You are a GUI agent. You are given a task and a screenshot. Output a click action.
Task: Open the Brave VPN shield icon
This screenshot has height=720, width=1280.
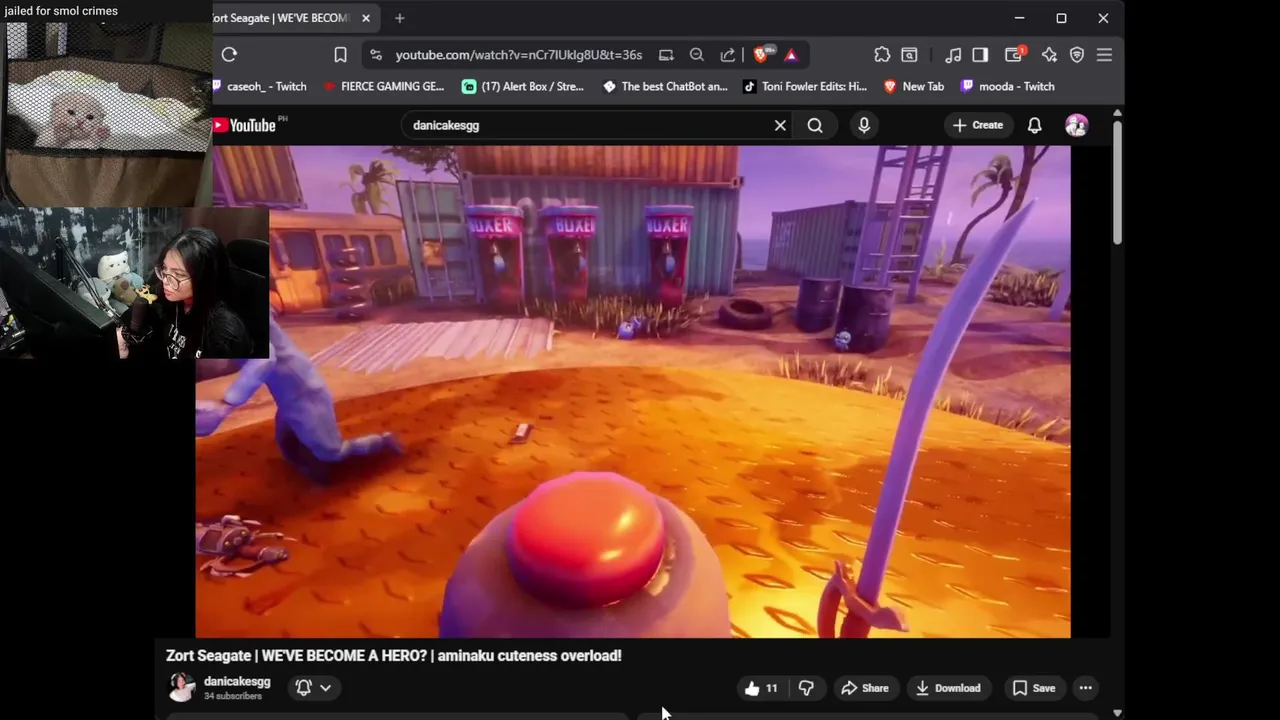pyautogui.click(x=1077, y=55)
